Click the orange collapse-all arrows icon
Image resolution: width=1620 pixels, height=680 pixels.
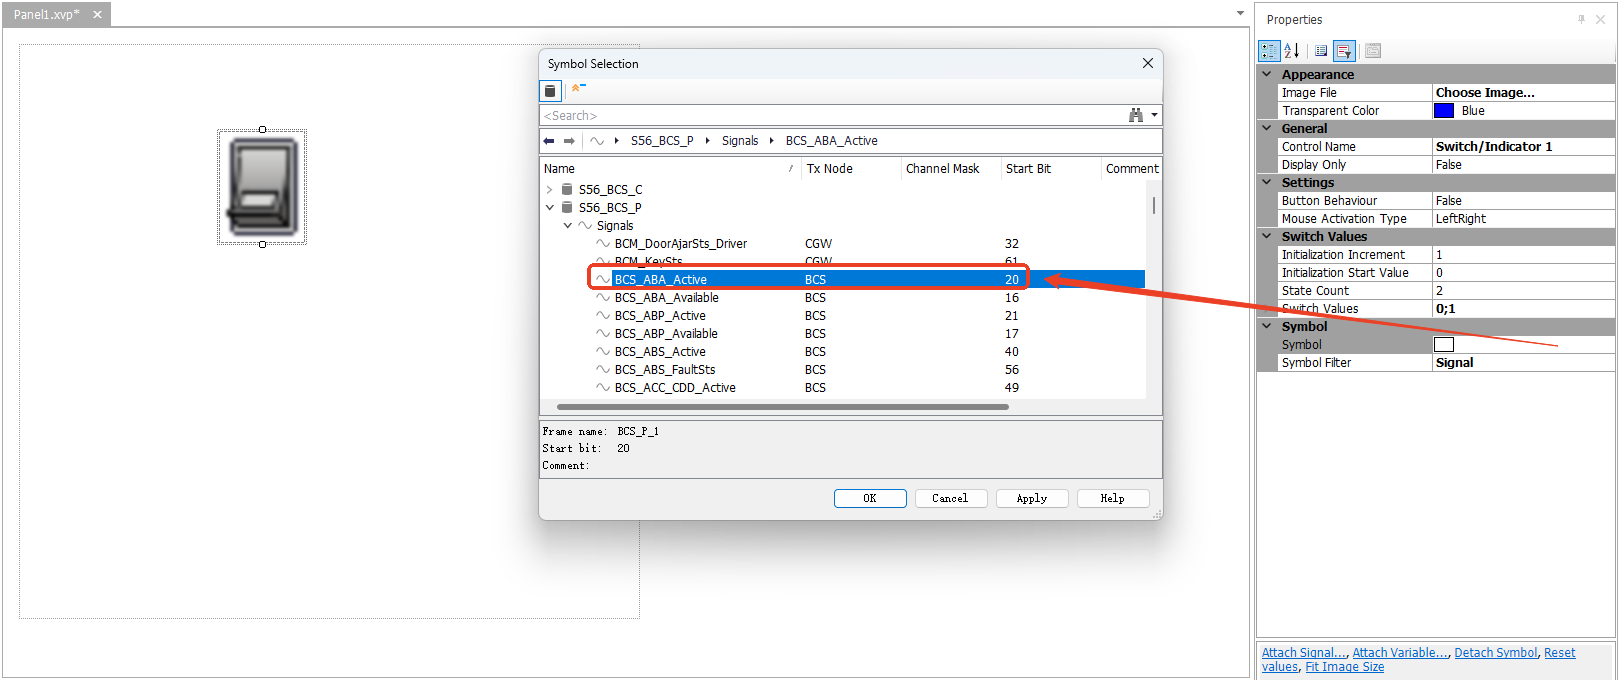tap(578, 89)
